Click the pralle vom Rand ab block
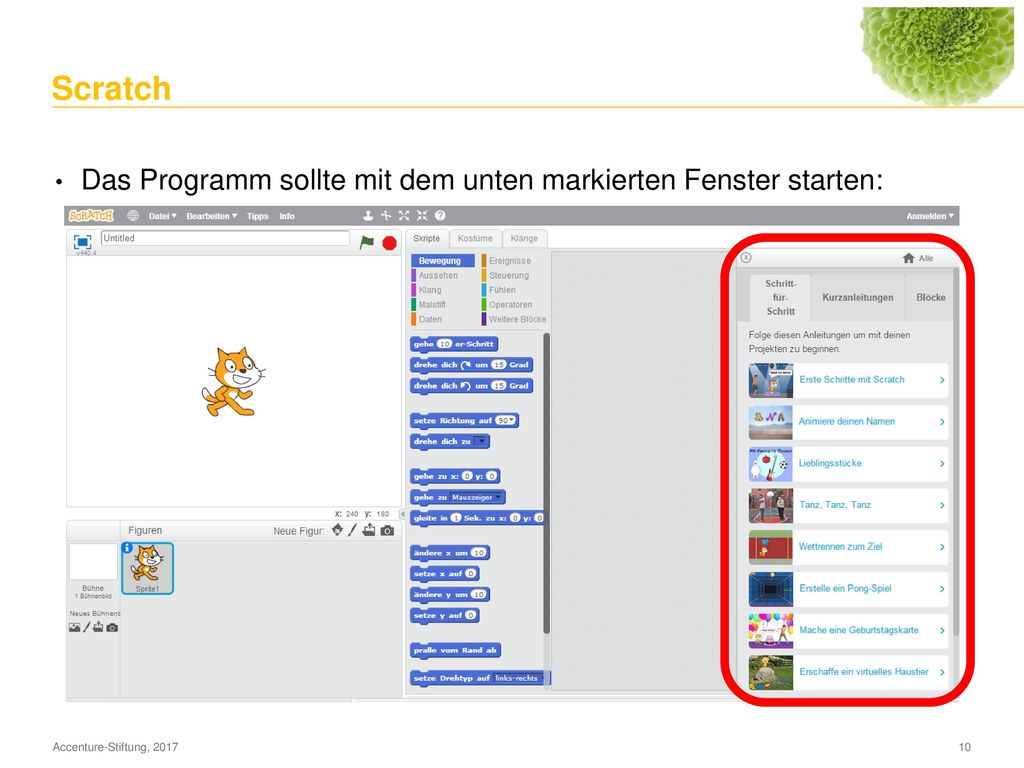Viewport: 1024px width, 768px height. pyautogui.click(x=455, y=650)
